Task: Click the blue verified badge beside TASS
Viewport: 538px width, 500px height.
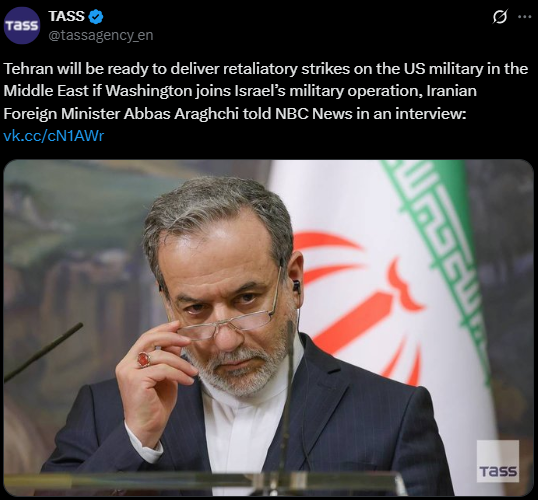Action: coord(96,16)
